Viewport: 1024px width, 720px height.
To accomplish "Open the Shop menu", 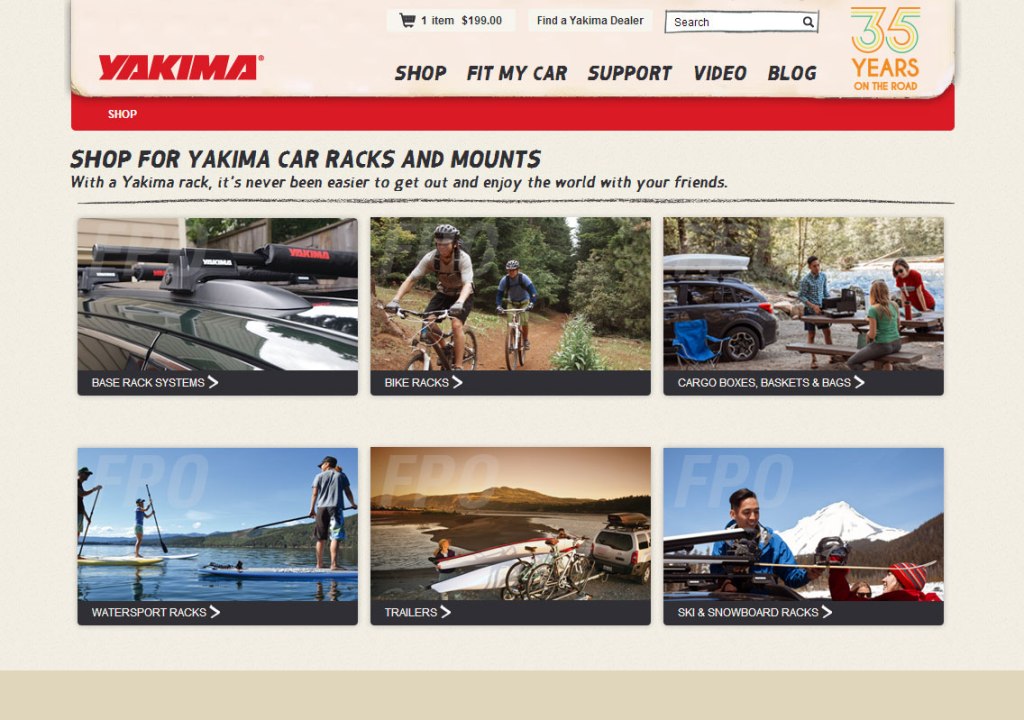I will pyautogui.click(x=421, y=73).
